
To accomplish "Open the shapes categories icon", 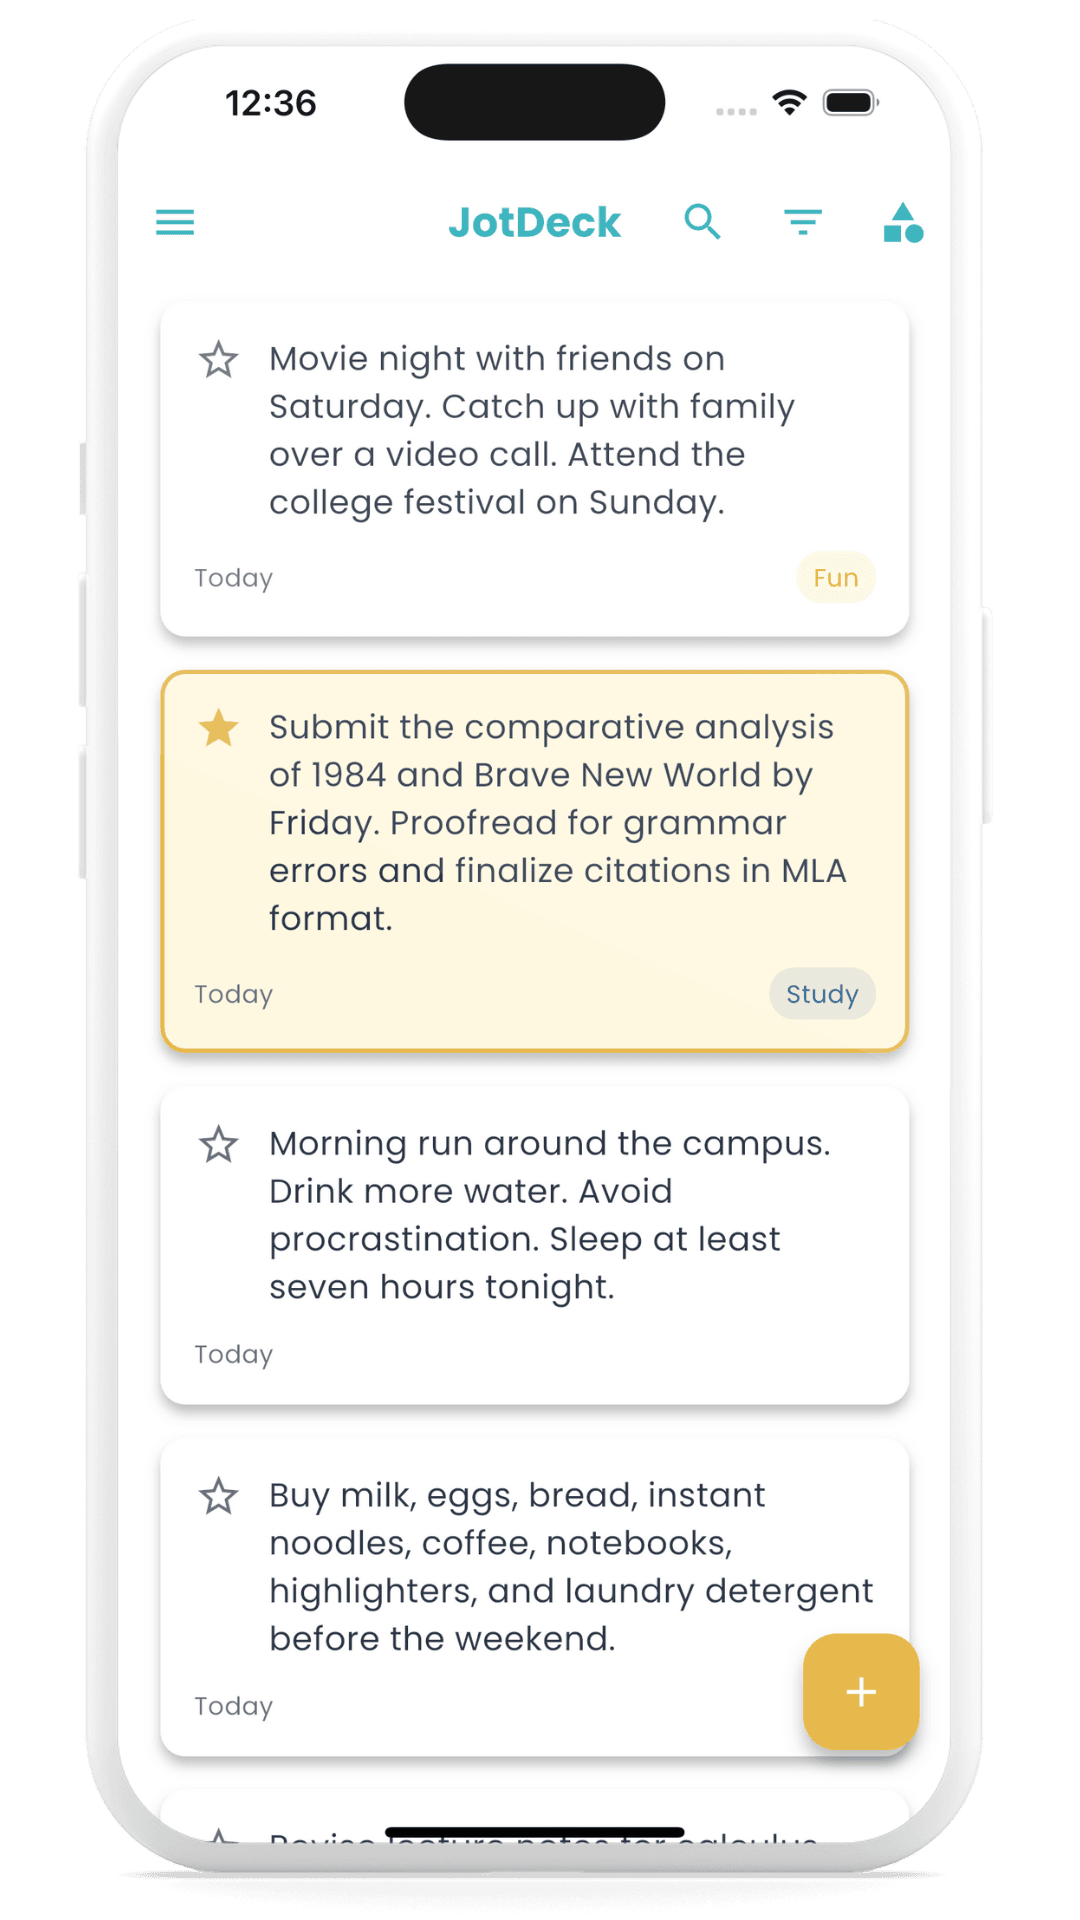I will [x=903, y=222].
